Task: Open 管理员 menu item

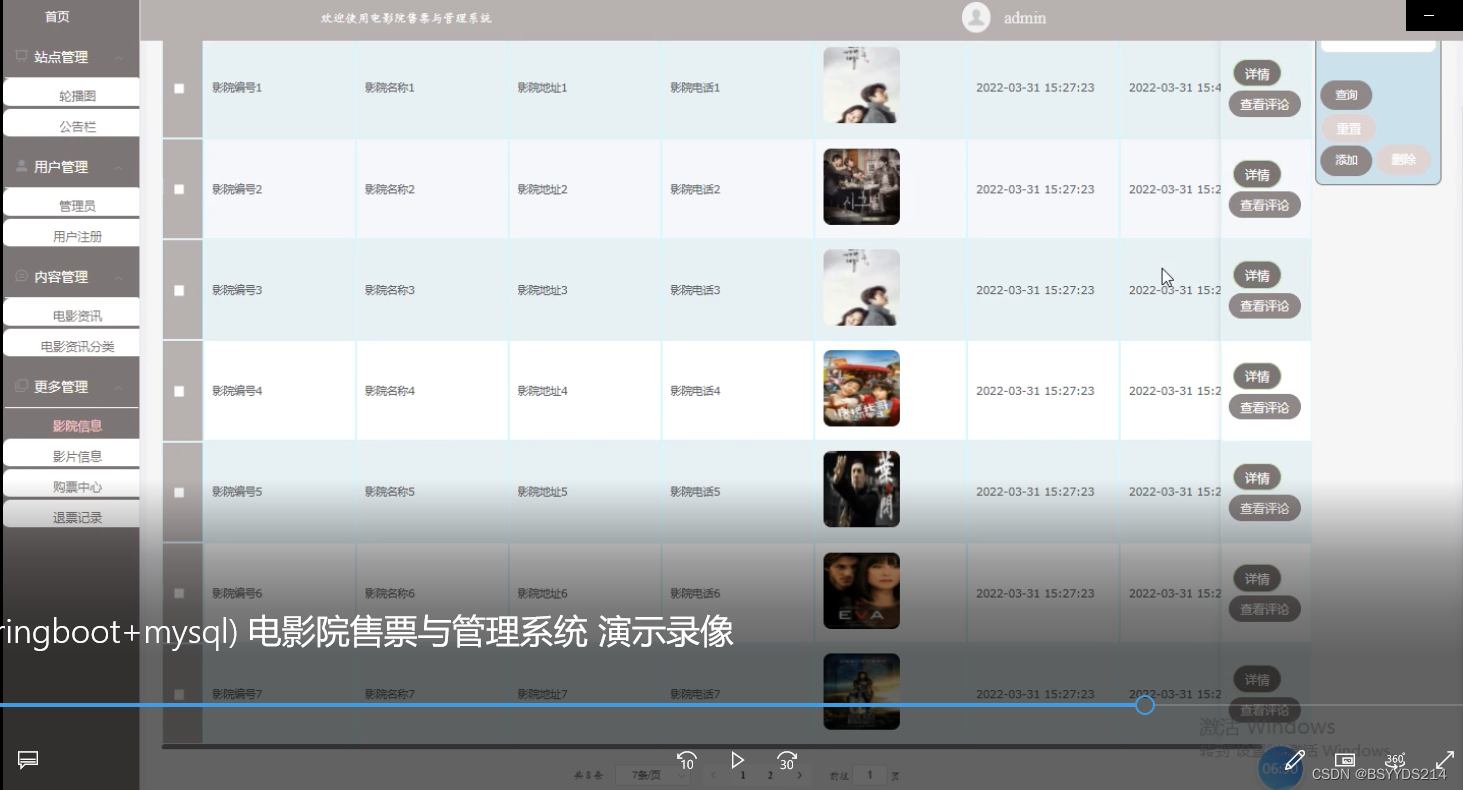Action: click(71, 202)
